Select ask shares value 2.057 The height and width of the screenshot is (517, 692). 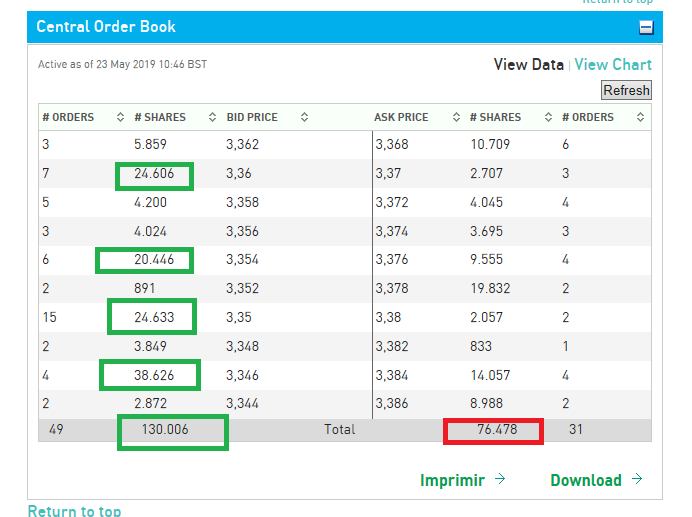click(x=486, y=317)
